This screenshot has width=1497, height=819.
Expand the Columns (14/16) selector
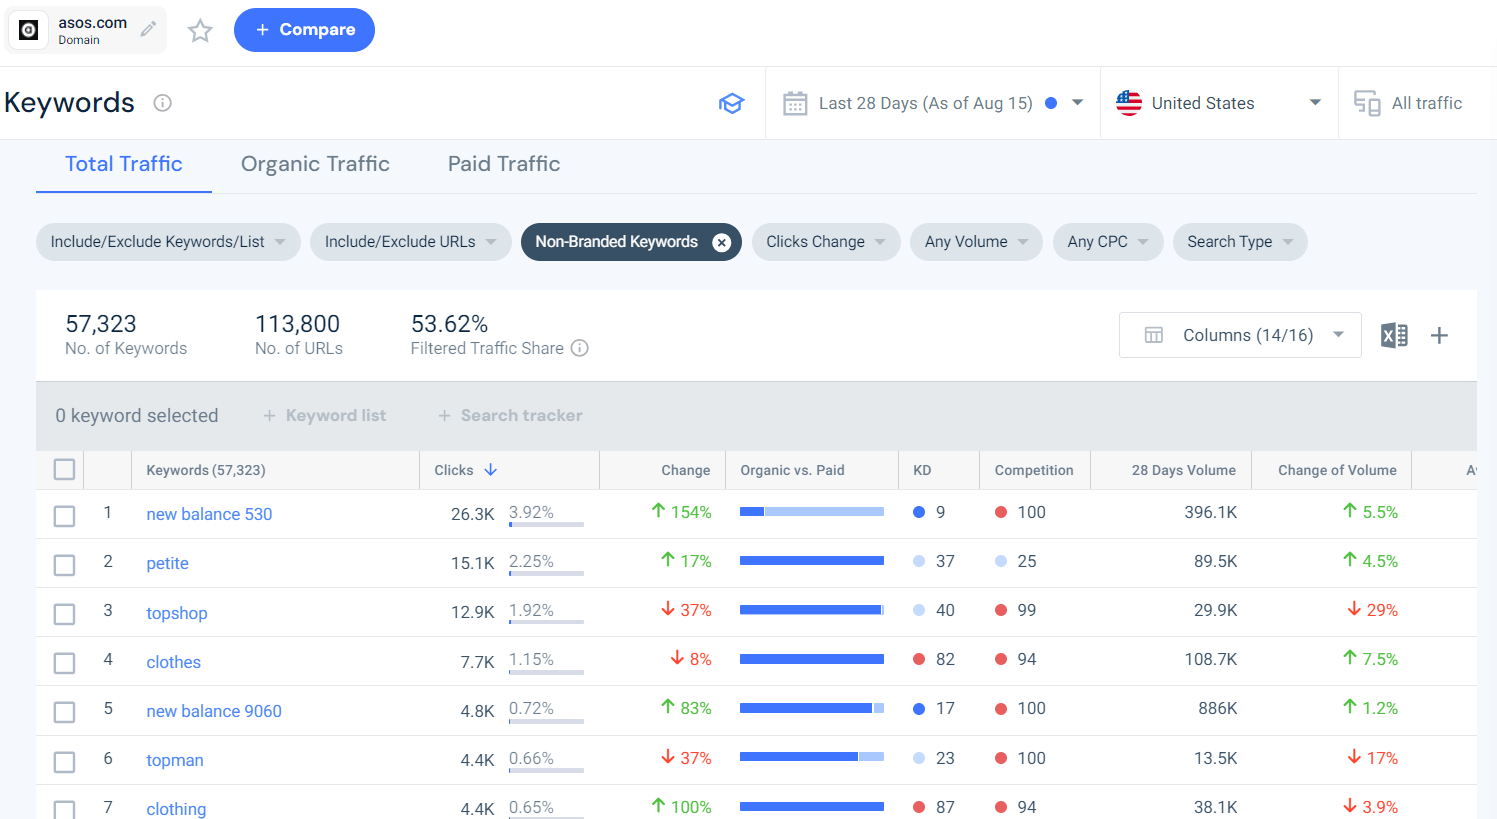[x=1240, y=335]
